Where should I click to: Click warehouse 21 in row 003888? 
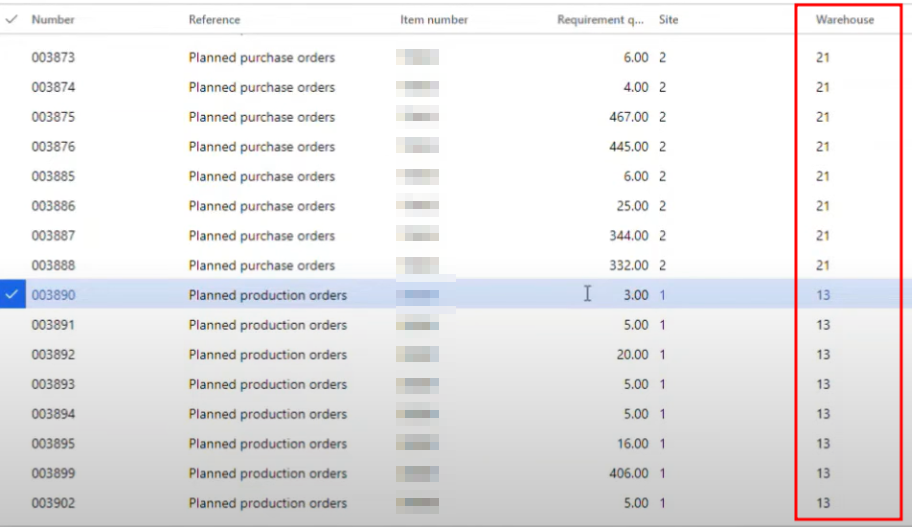822,265
